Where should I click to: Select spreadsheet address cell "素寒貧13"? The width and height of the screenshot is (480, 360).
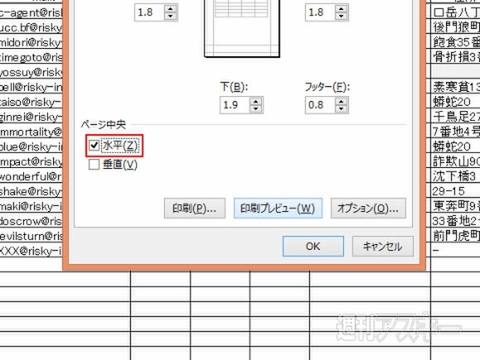point(455,87)
